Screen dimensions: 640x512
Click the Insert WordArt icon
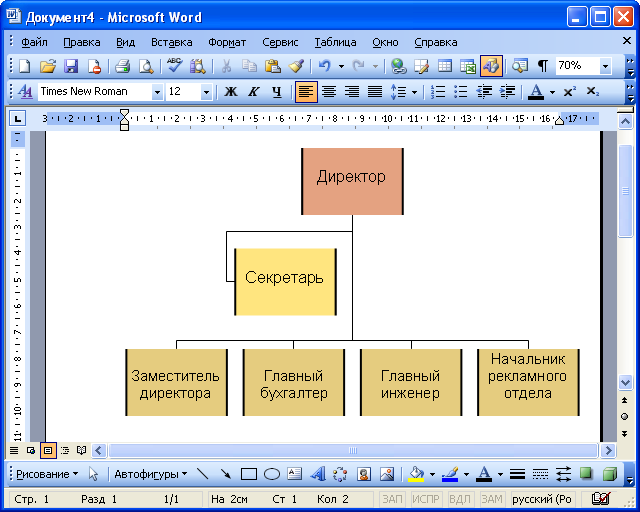click(x=318, y=474)
